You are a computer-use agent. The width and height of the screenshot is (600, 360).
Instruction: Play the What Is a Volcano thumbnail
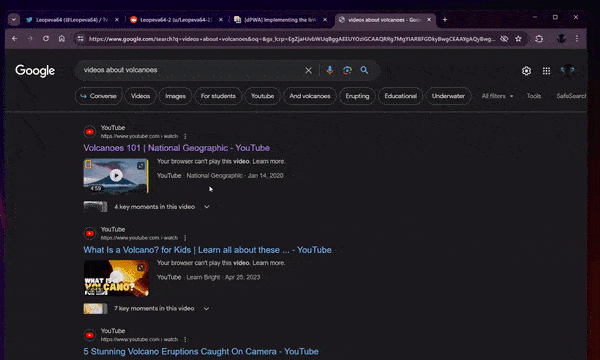pos(116,278)
